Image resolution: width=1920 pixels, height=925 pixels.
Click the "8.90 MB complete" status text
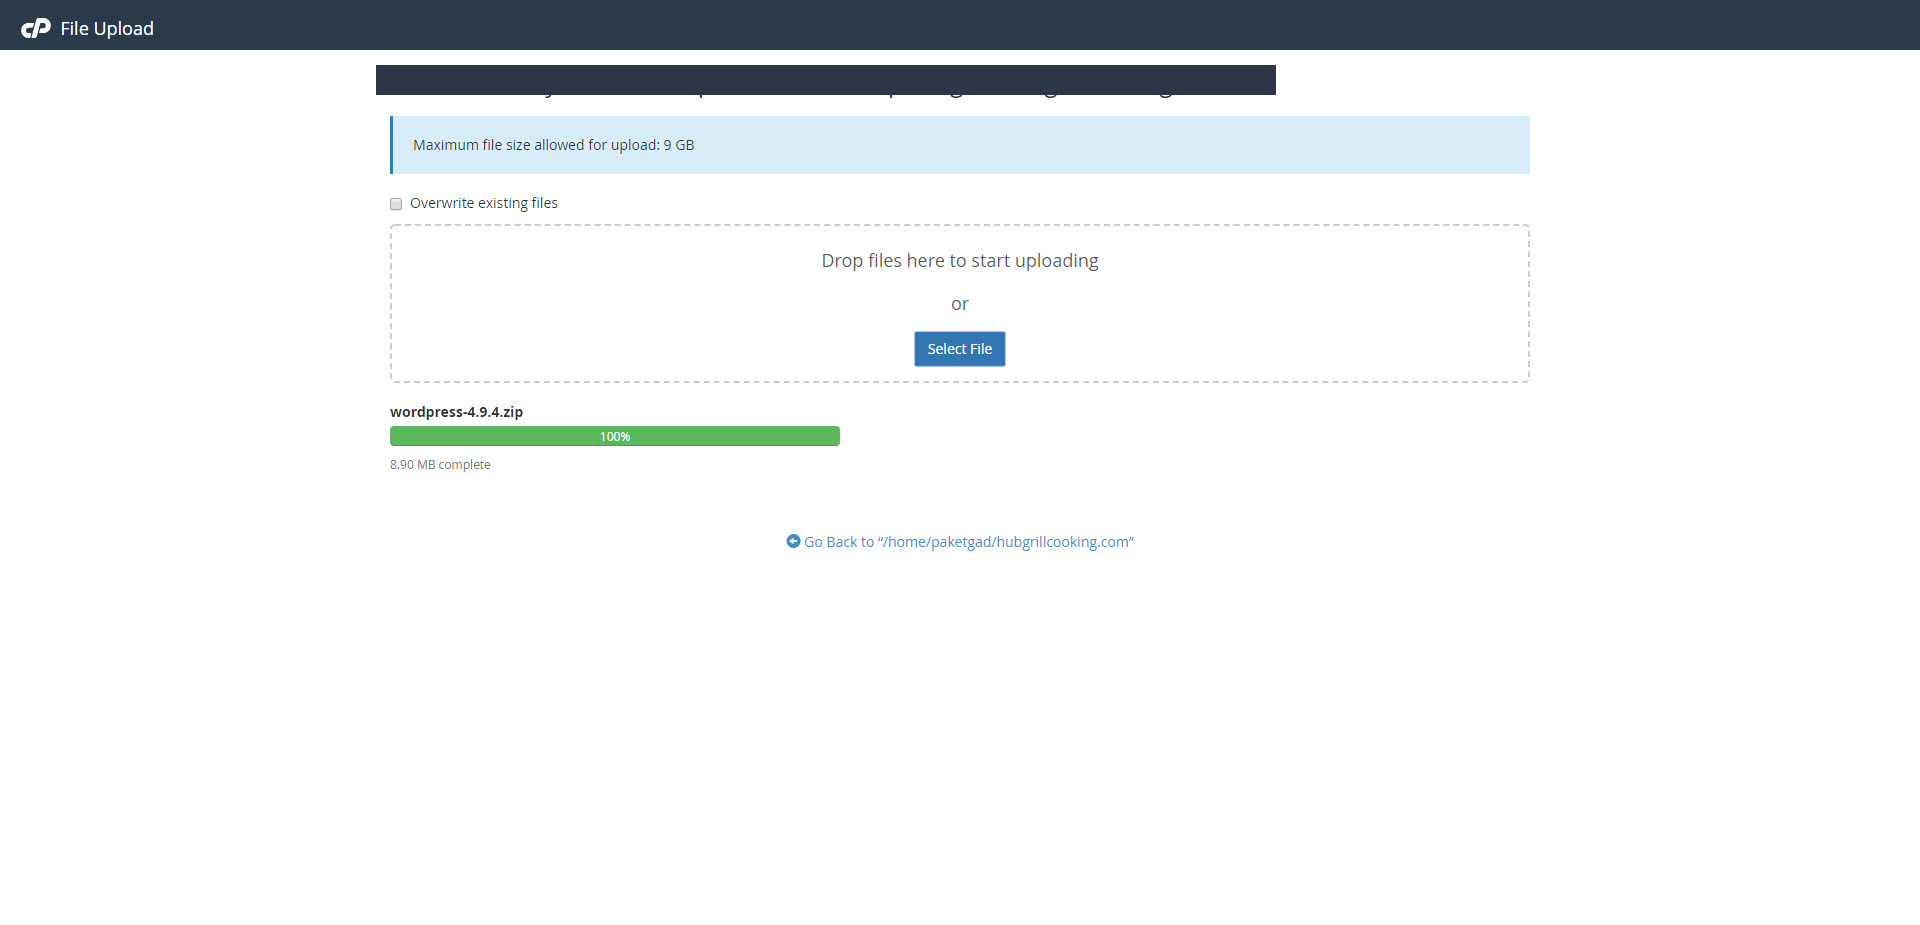tap(440, 465)
